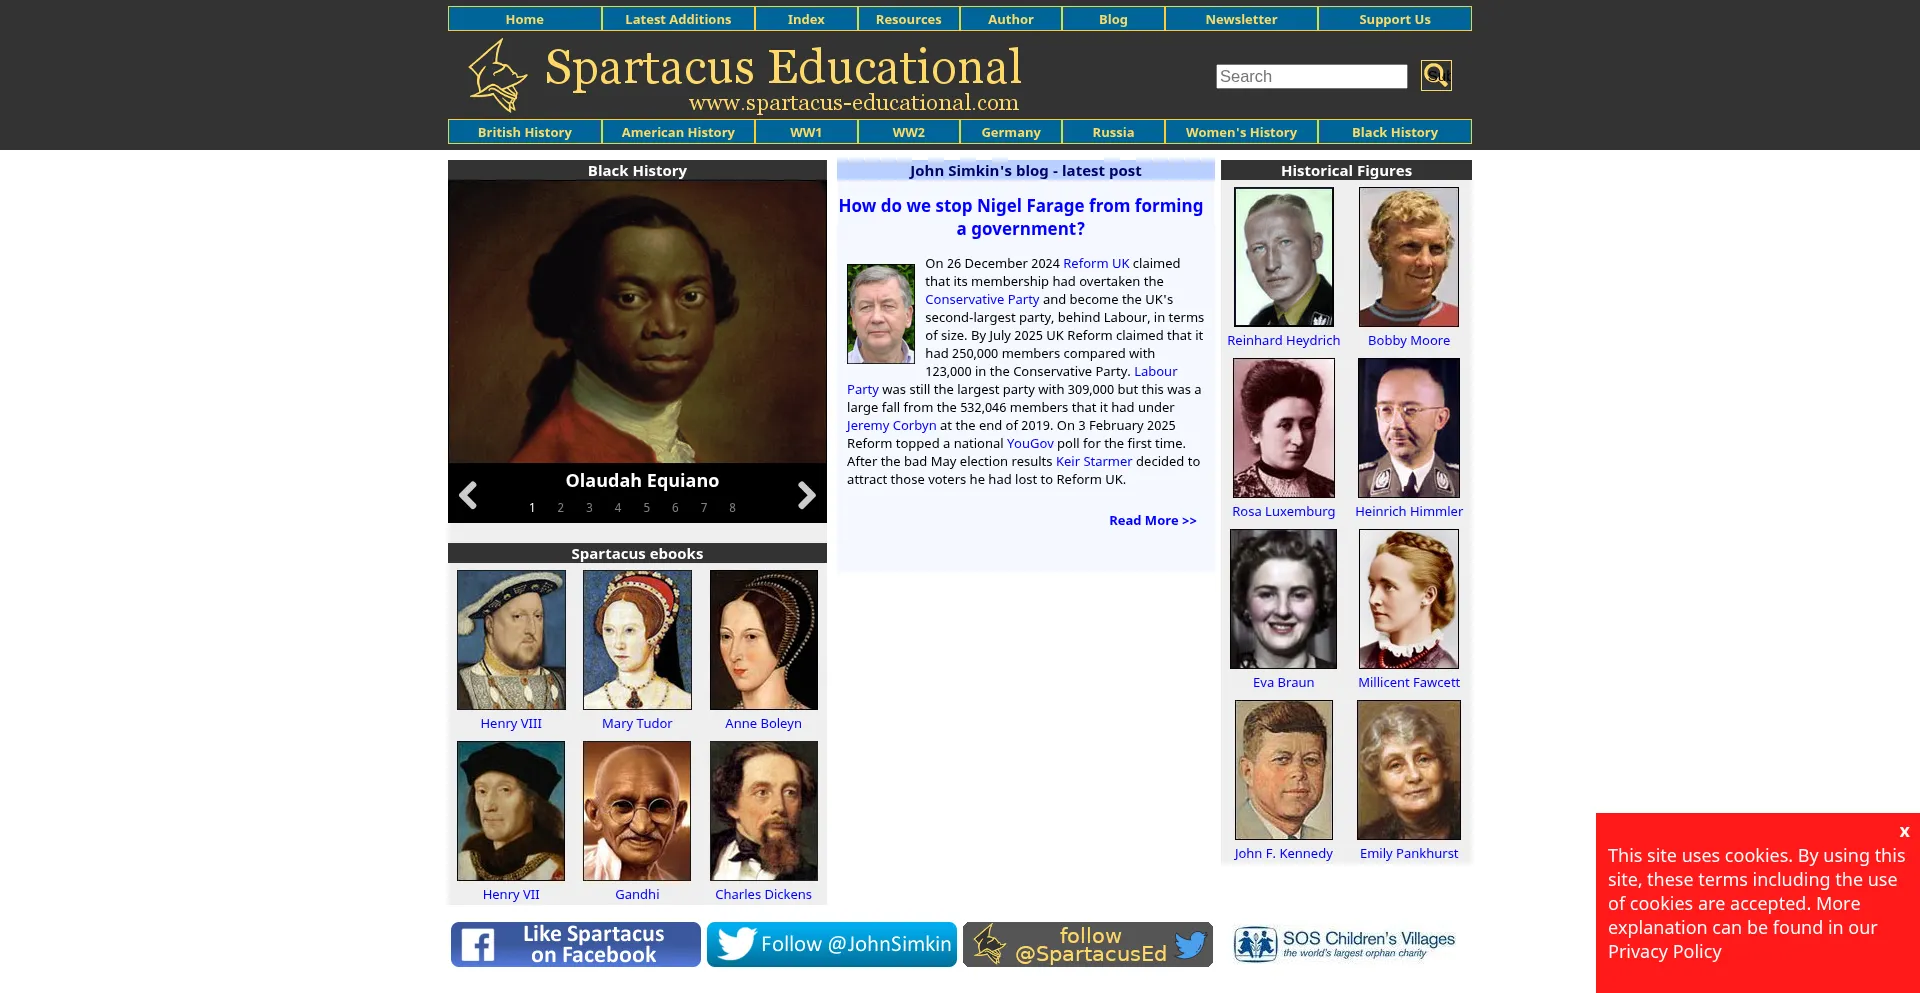Open Follow @JohnSimkin Twitter banner
The width and height of the screenshot is (1920, 993).
[831, 944]
